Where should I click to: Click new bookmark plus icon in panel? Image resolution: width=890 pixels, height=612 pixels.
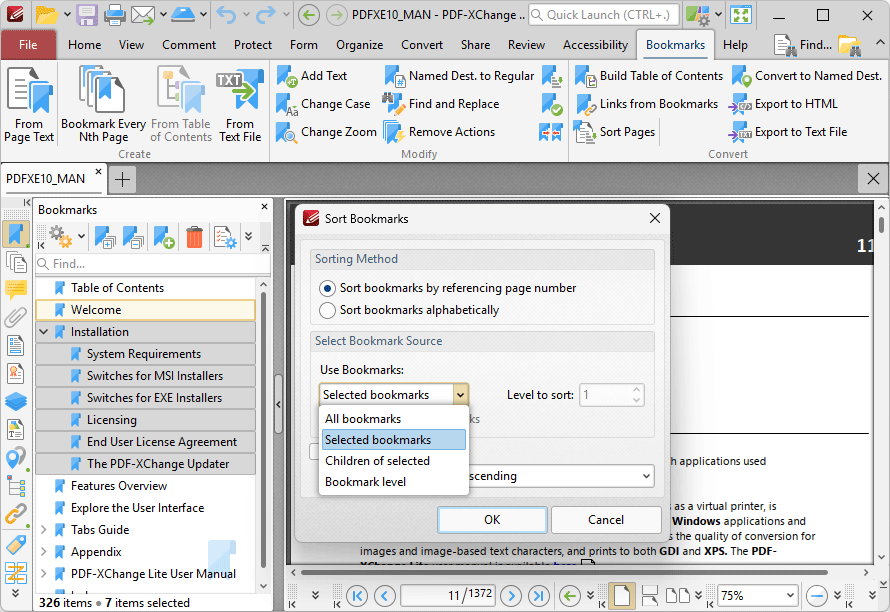[164, 237]
